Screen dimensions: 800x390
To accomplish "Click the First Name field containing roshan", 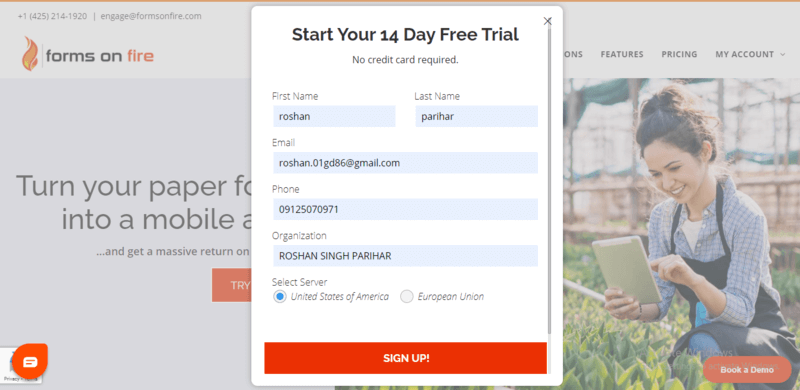I will pos(334,116).
